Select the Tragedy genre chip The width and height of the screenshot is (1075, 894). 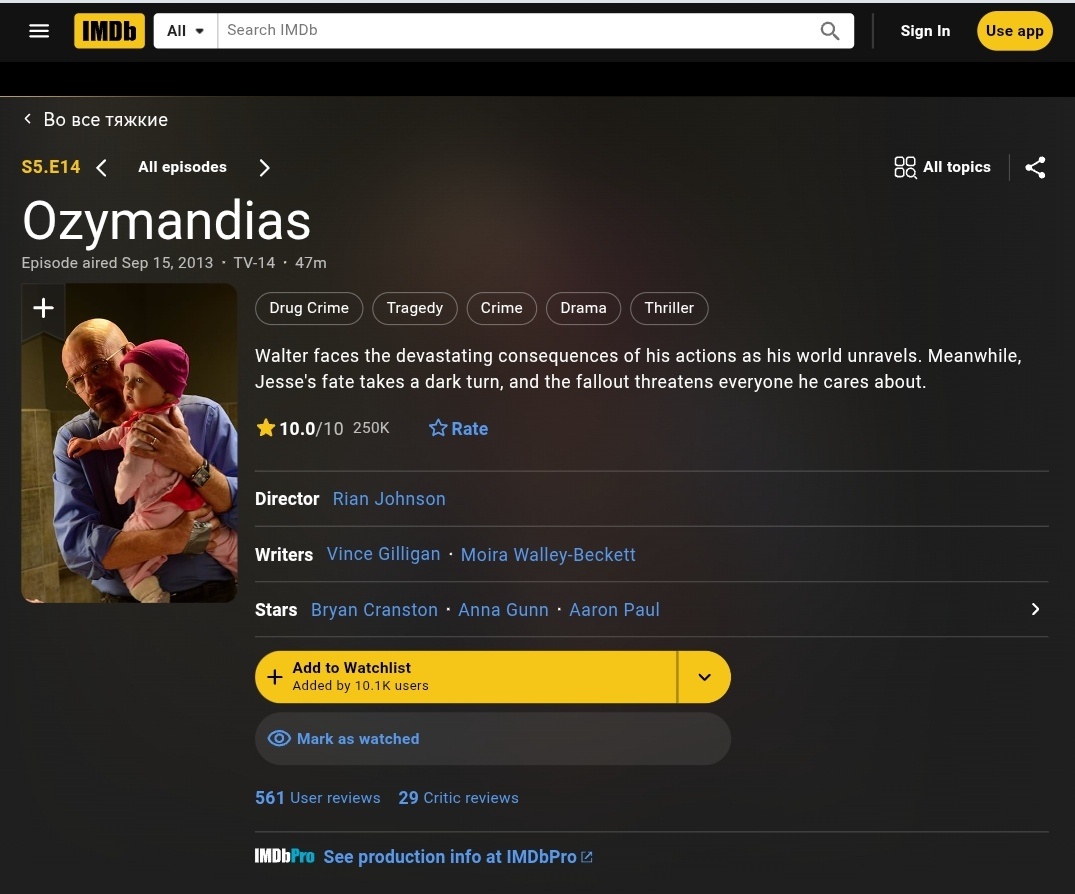point(414,308)
